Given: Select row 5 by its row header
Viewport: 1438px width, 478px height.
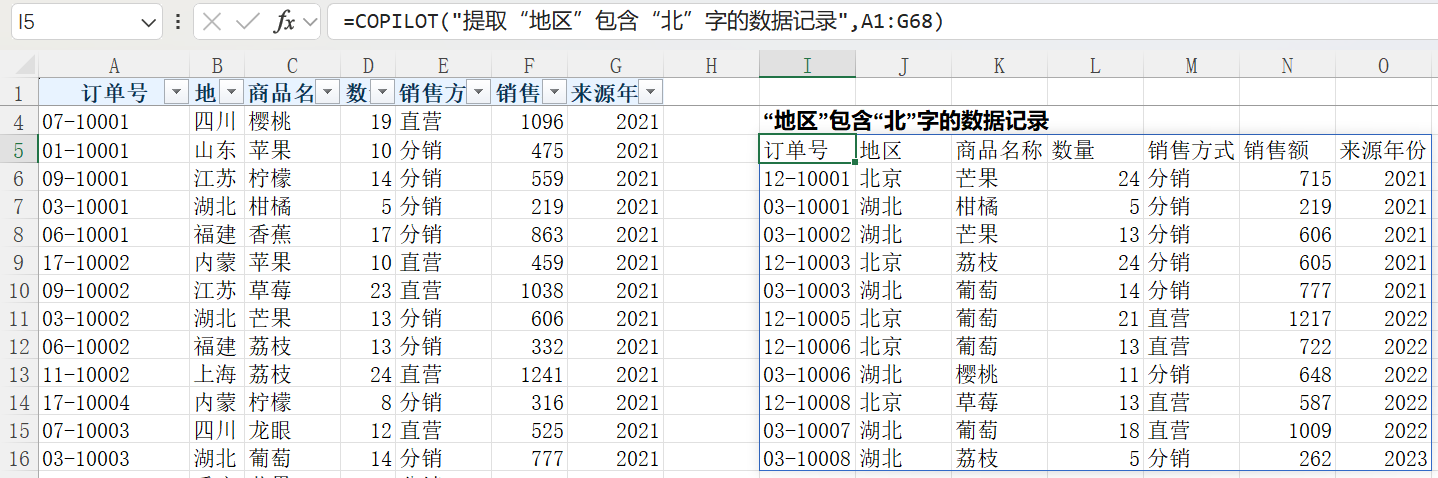Looking at the screenshot, I should click(x=18, y=150).
